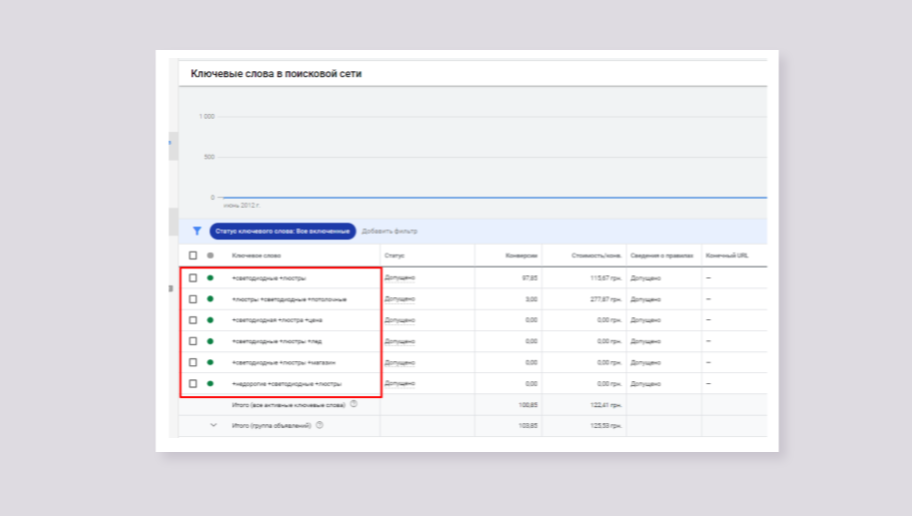The height and width of the screenshot is (516, 912).
Task: Click the help icon next to 'Итого (все активные ключевые слова)'
Action: (354, 404)
